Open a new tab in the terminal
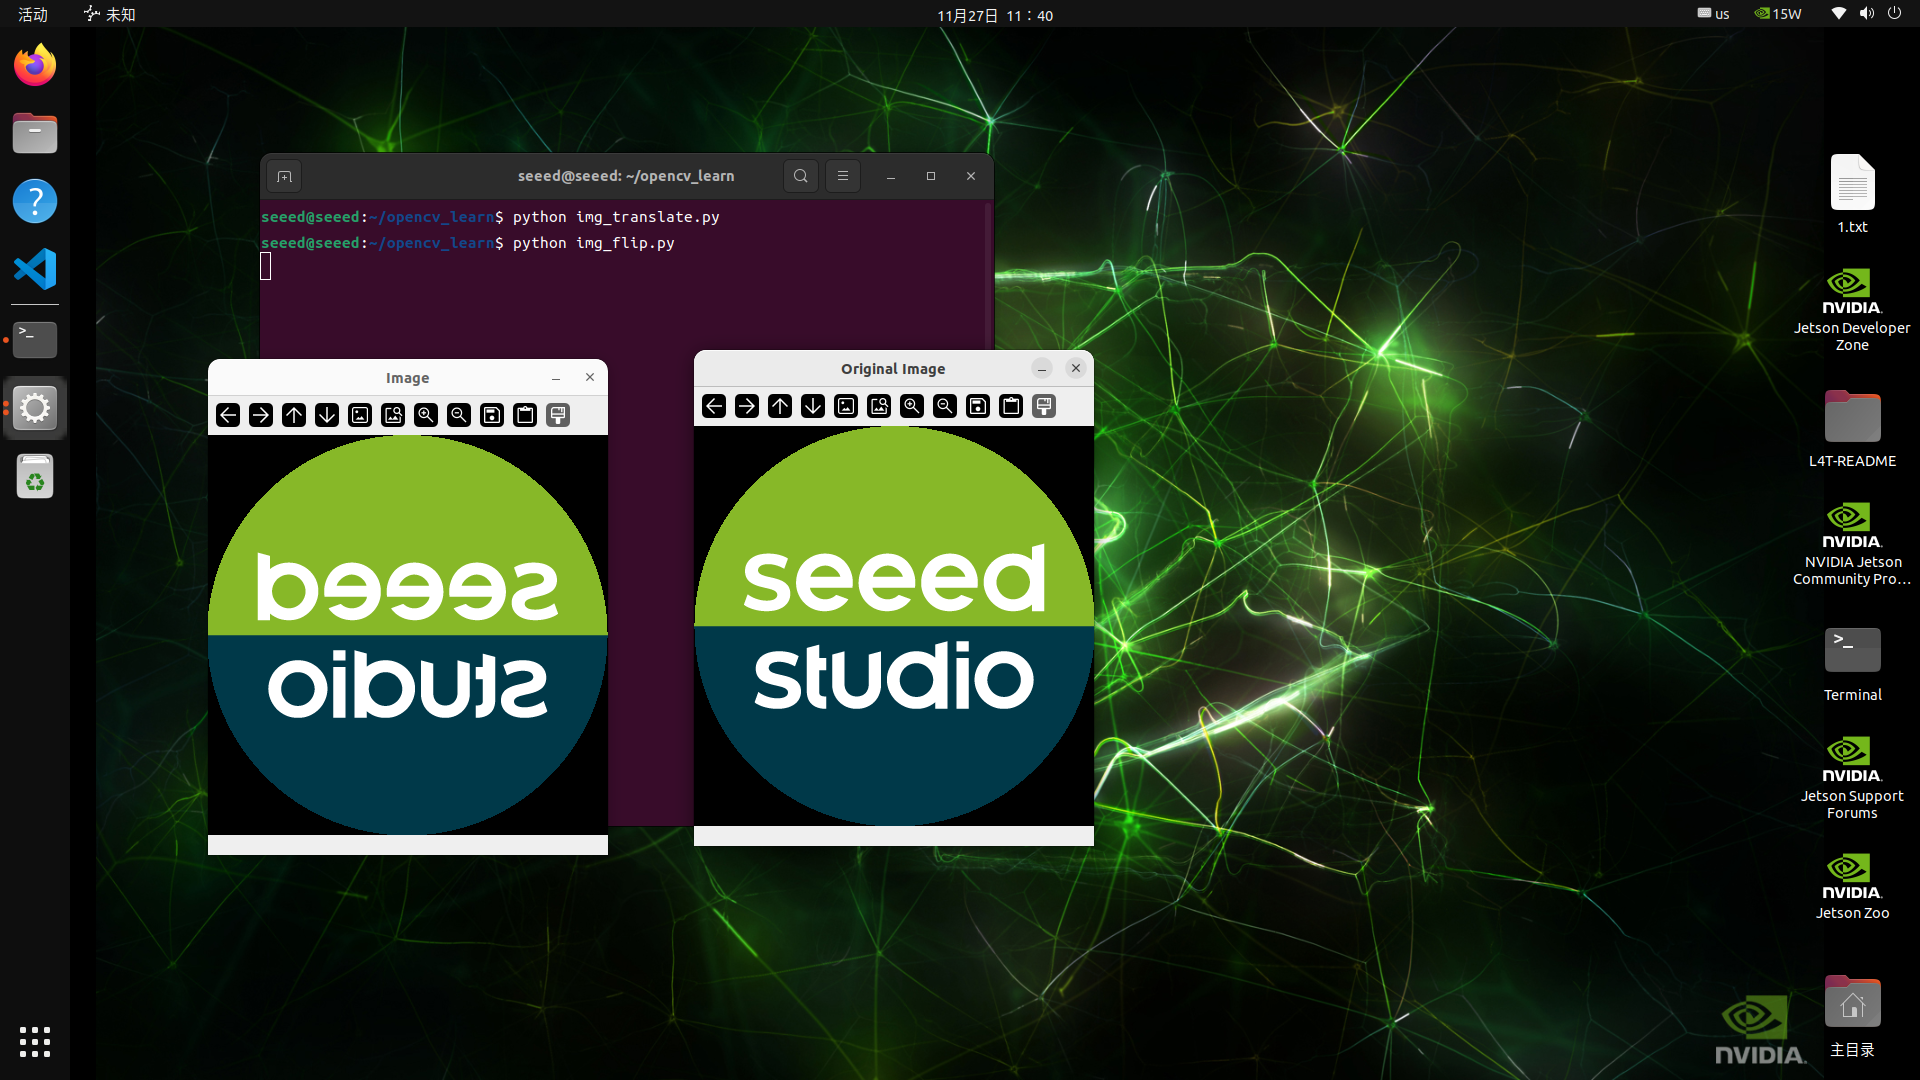This screenshot has width=1920, height=1080. pos(285,177)
